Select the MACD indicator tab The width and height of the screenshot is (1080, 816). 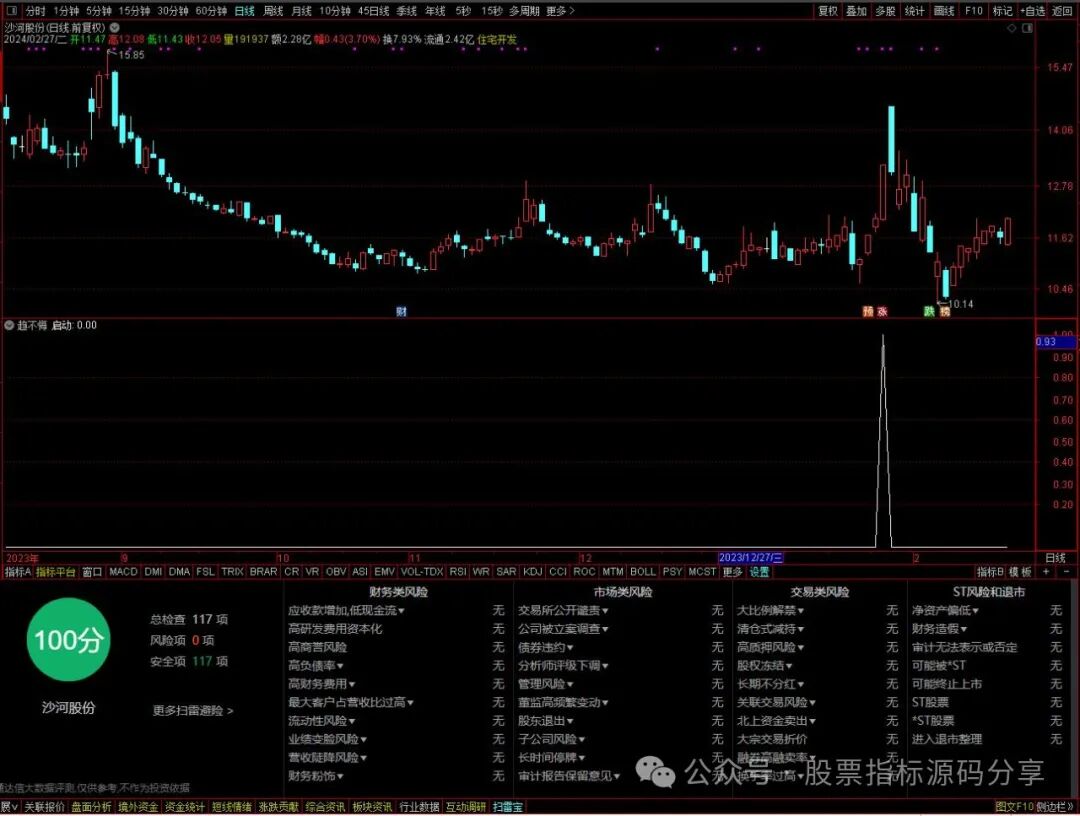point(123,572)
